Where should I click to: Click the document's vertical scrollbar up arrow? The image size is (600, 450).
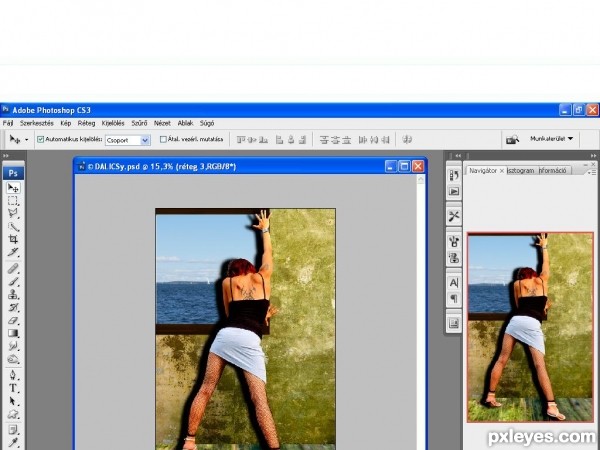click(421, 180)
